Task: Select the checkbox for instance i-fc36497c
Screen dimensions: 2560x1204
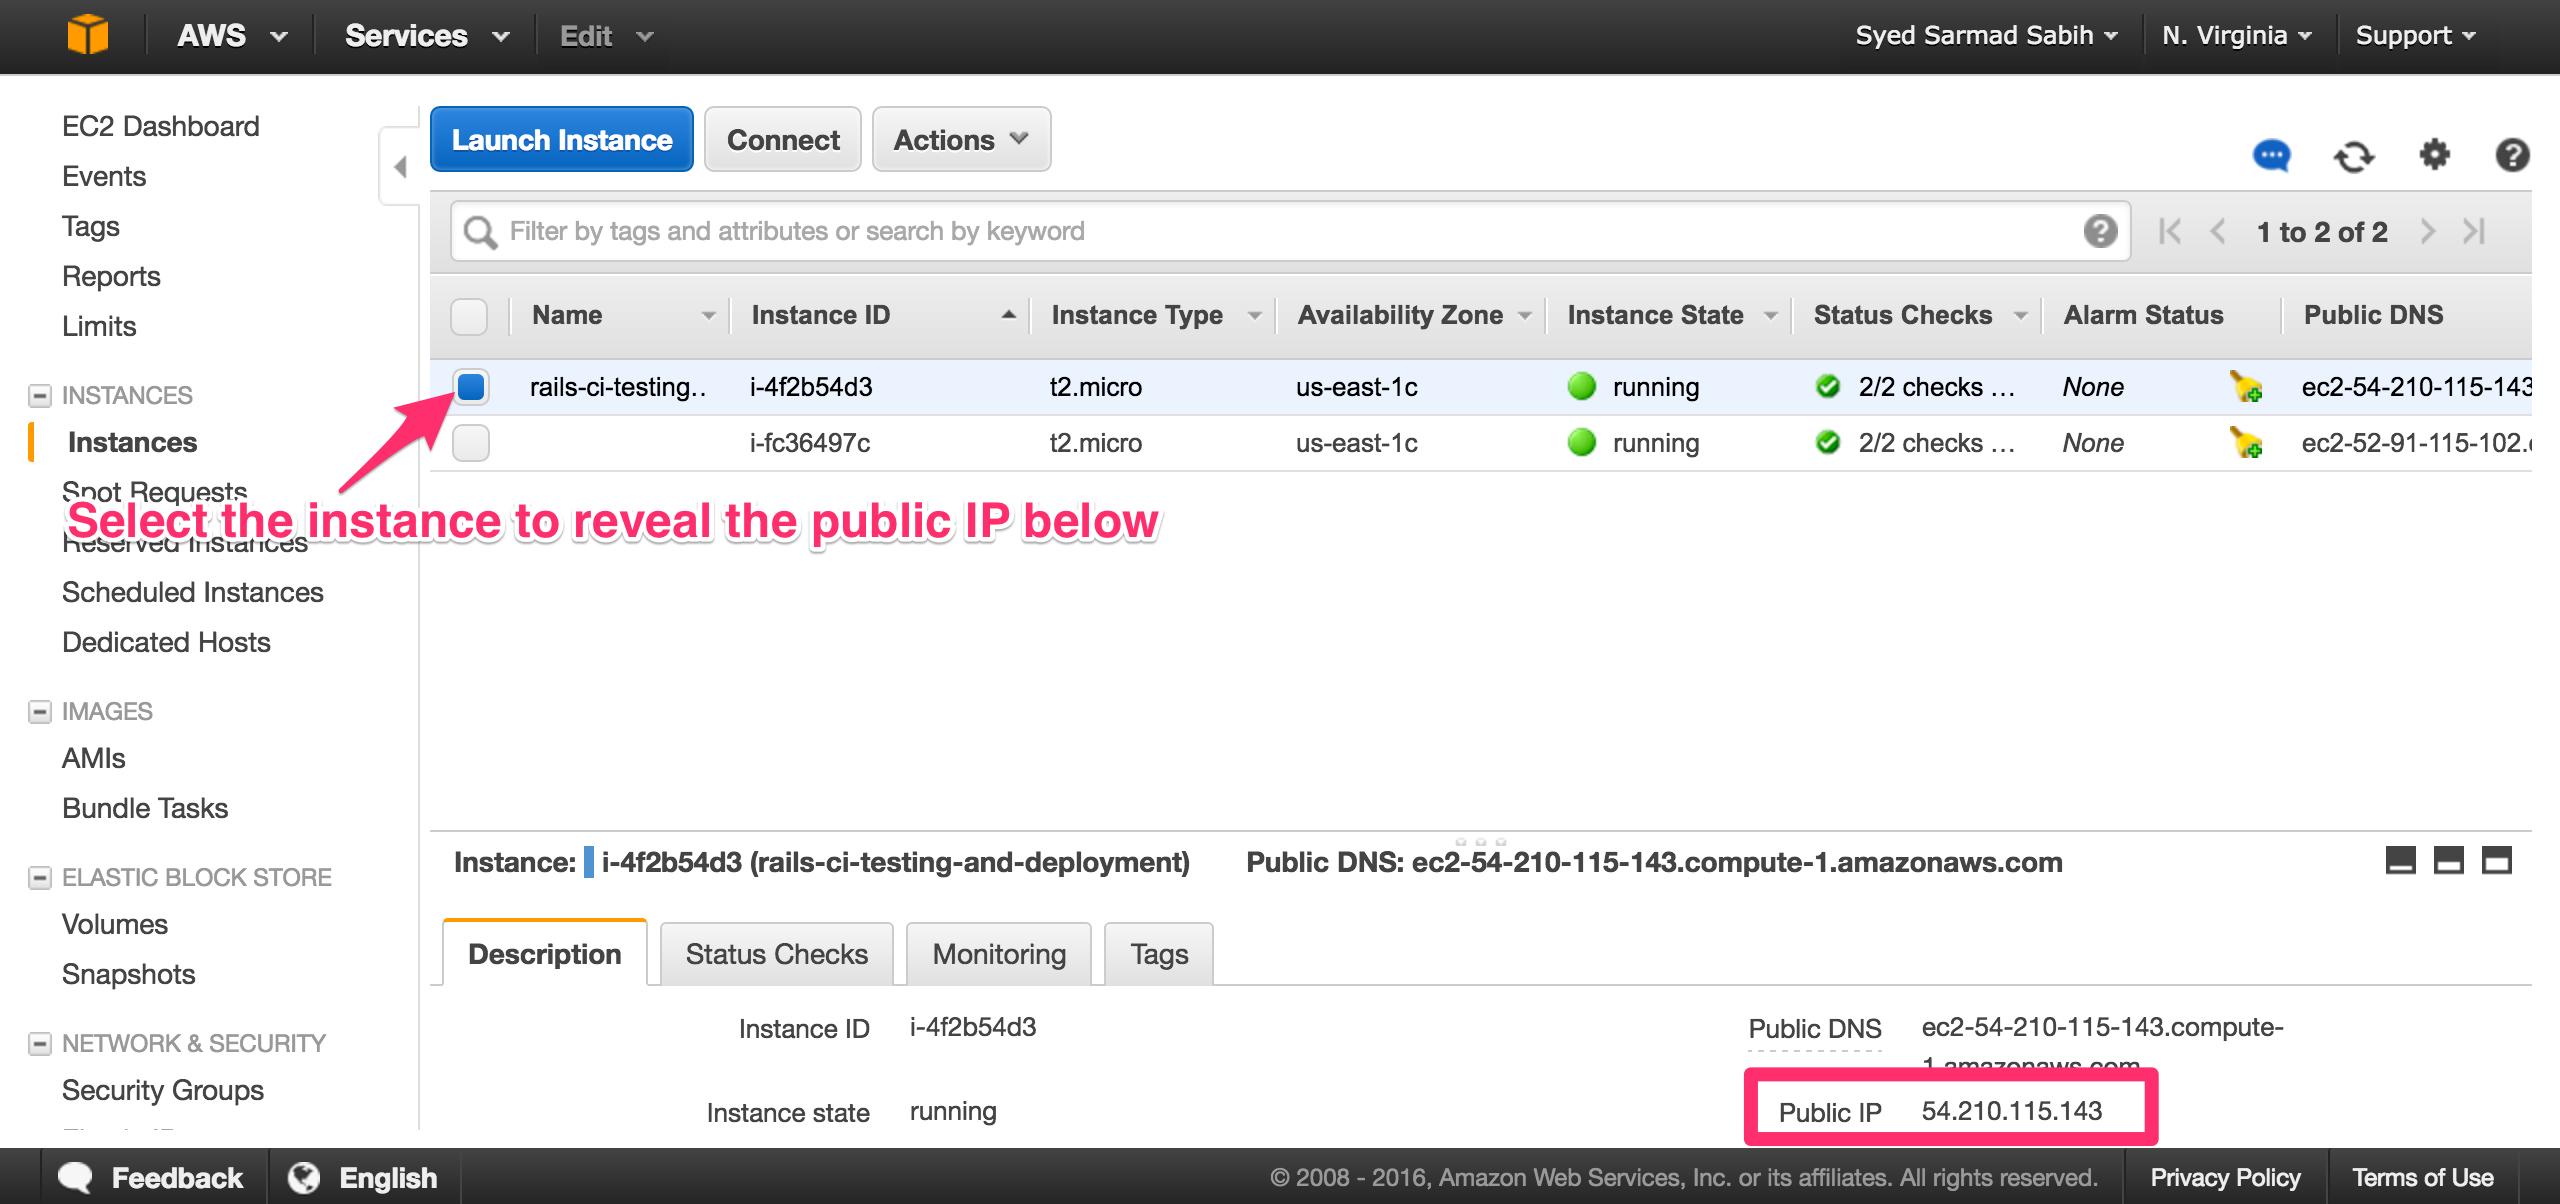Action: 470,443
